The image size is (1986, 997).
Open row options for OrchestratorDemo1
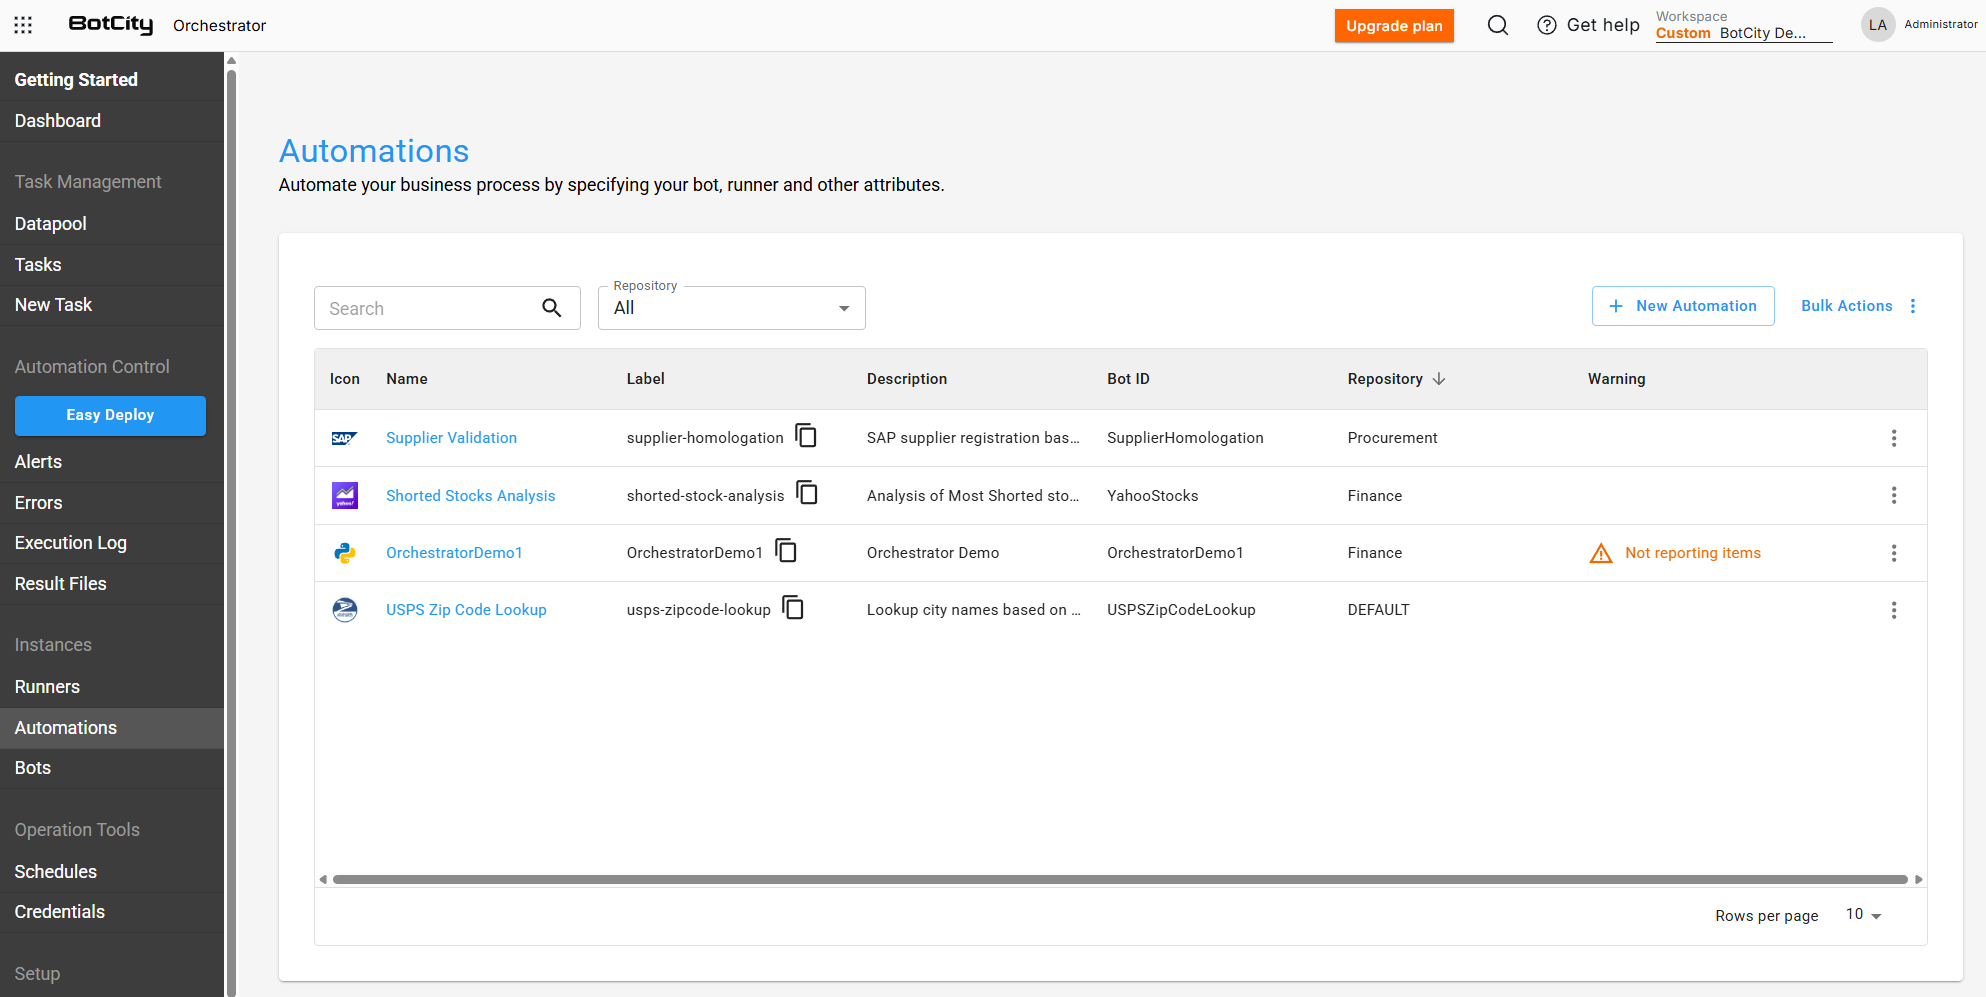pos(1893,553)
